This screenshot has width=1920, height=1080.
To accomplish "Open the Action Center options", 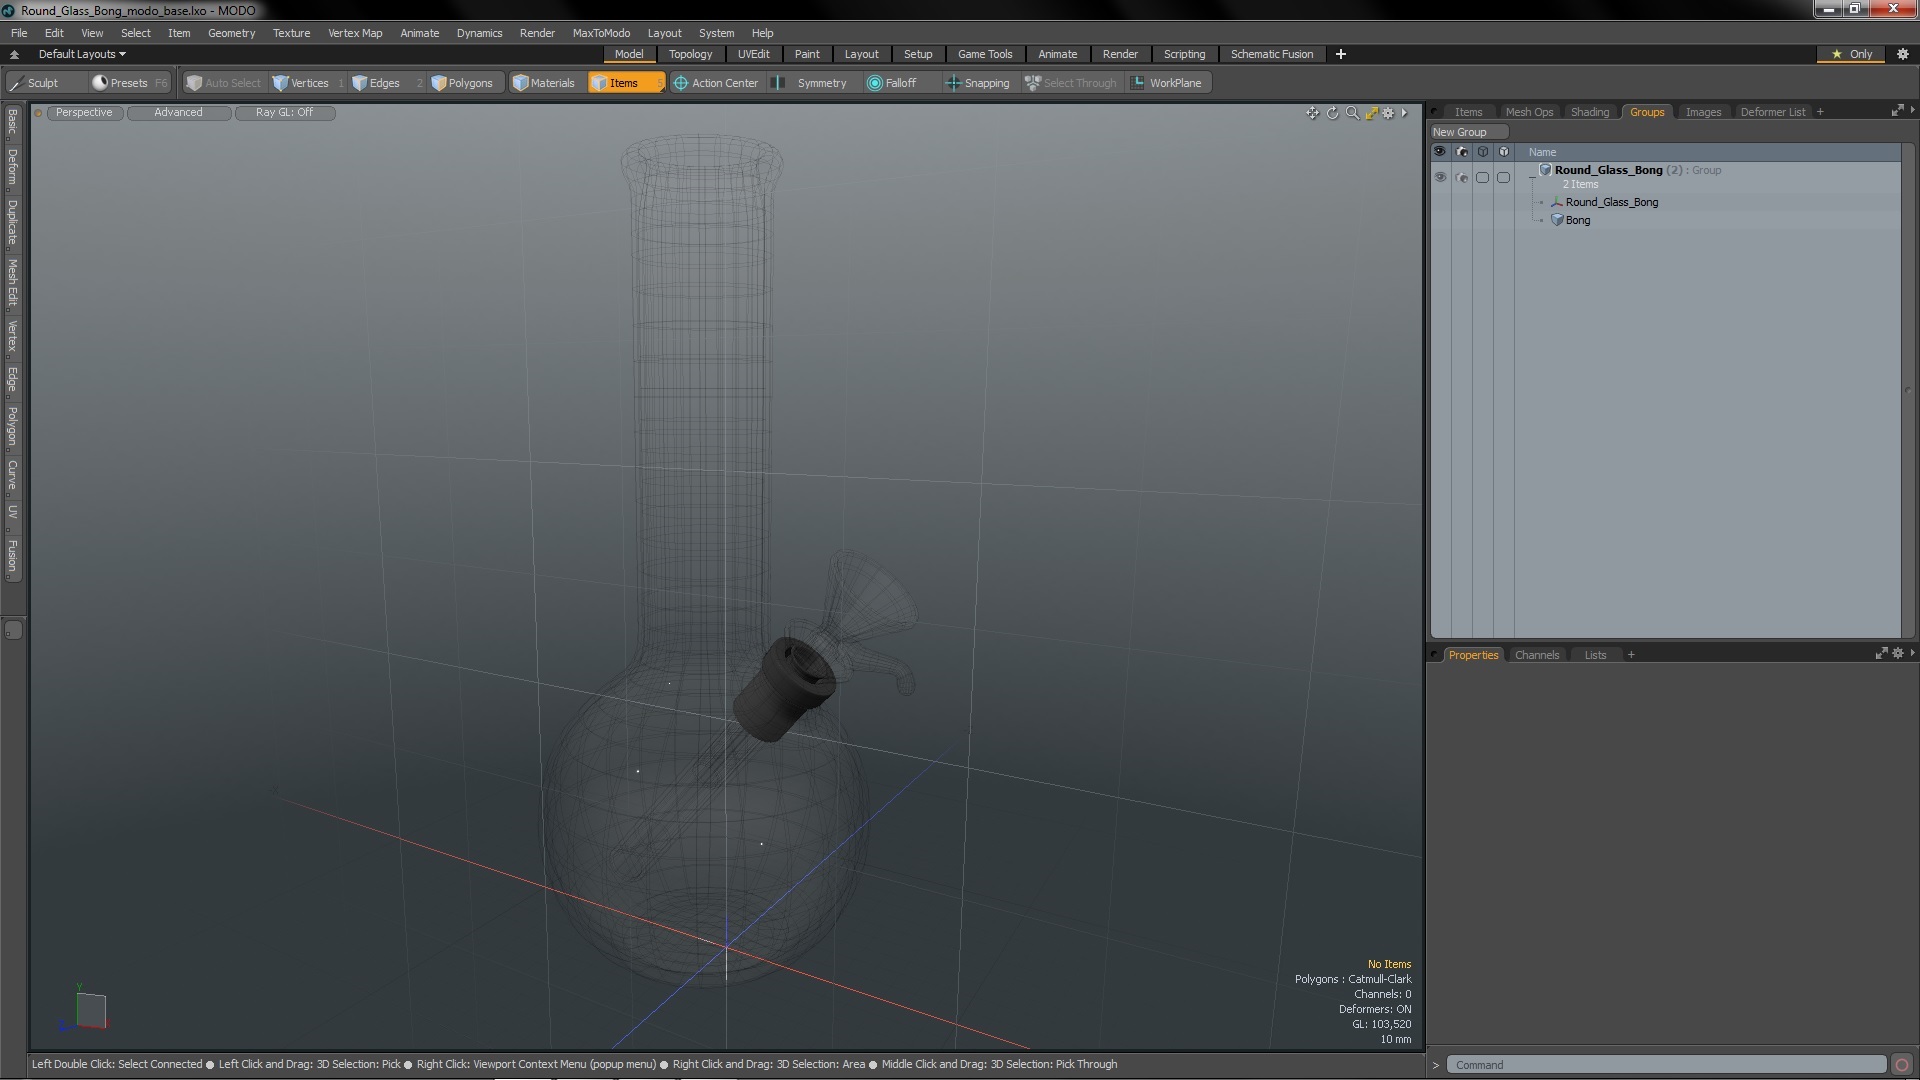I will tap(716, 83).
